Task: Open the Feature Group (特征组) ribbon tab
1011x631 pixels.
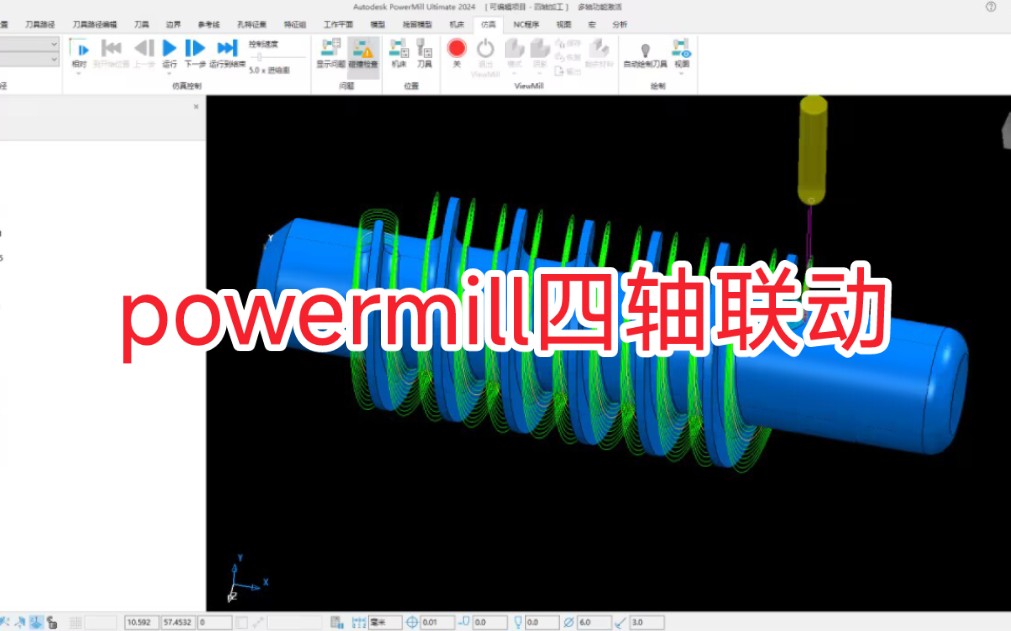Action: tap(295, 24)
